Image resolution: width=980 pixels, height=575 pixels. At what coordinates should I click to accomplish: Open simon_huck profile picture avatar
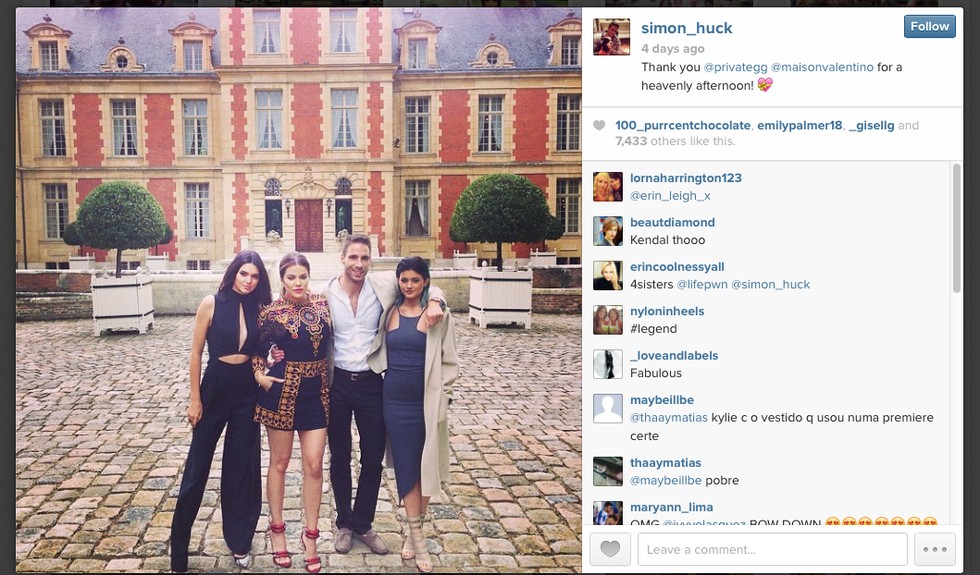coord(611,37)
